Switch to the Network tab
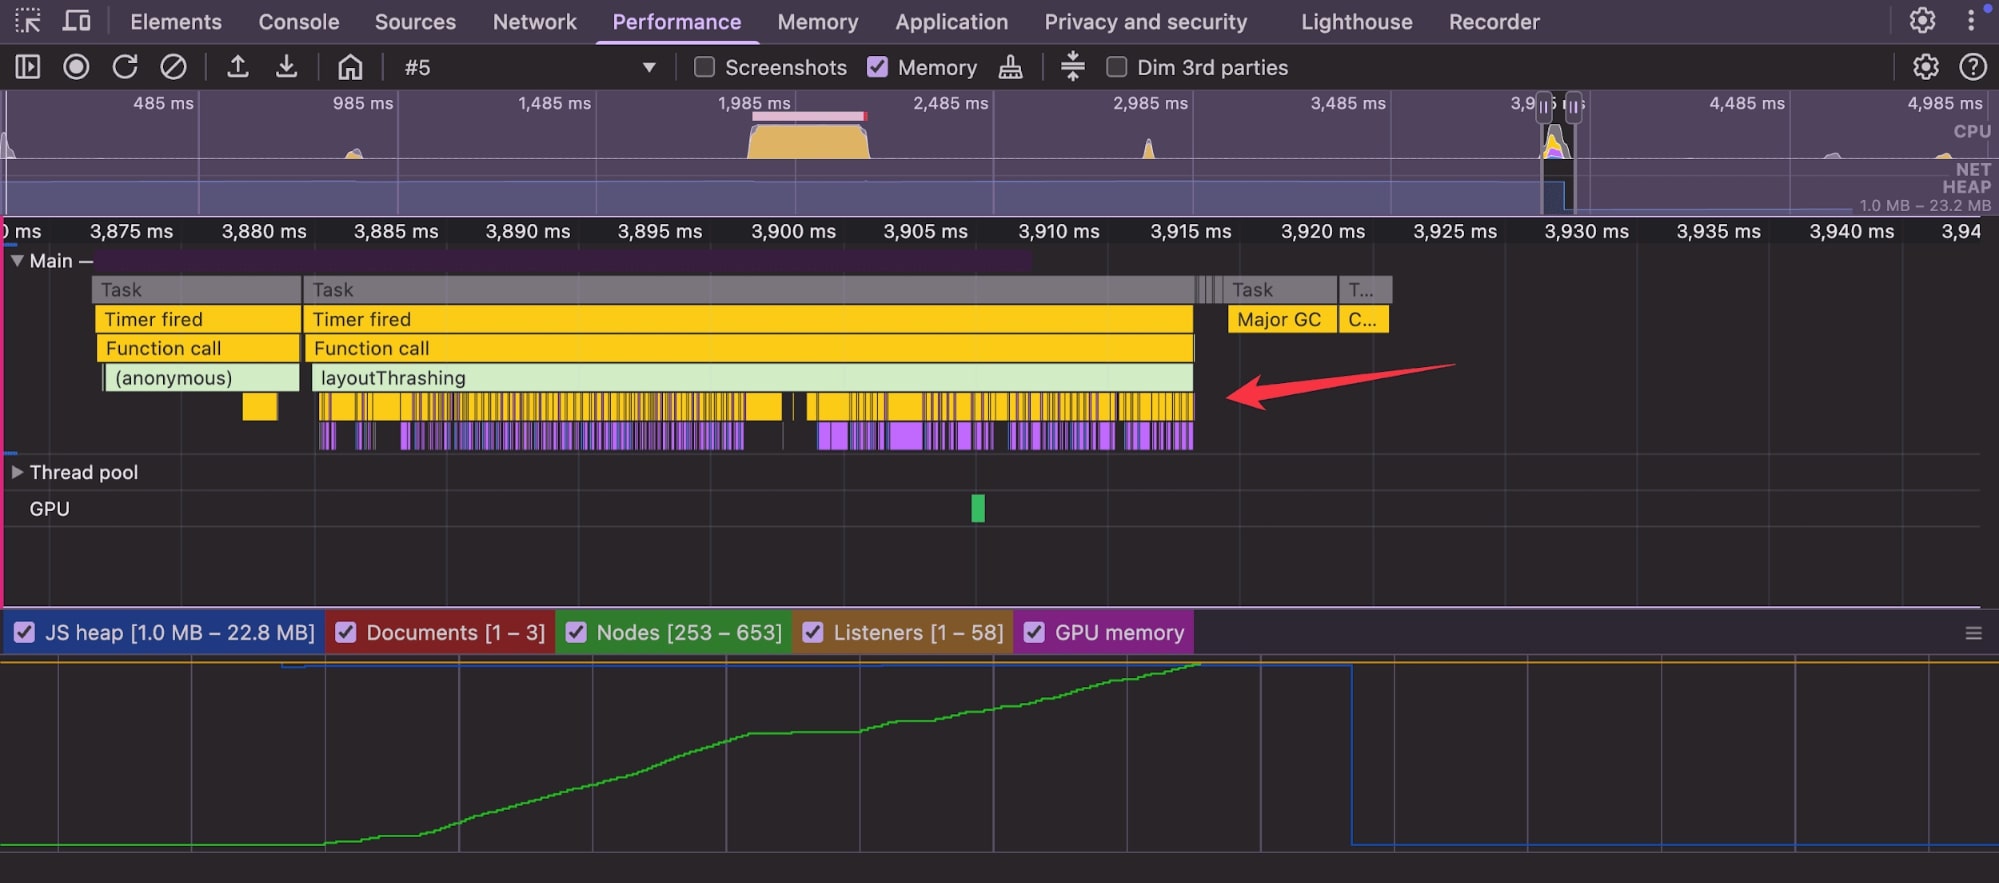This screenshot has width=1999, height=883. 534,22
